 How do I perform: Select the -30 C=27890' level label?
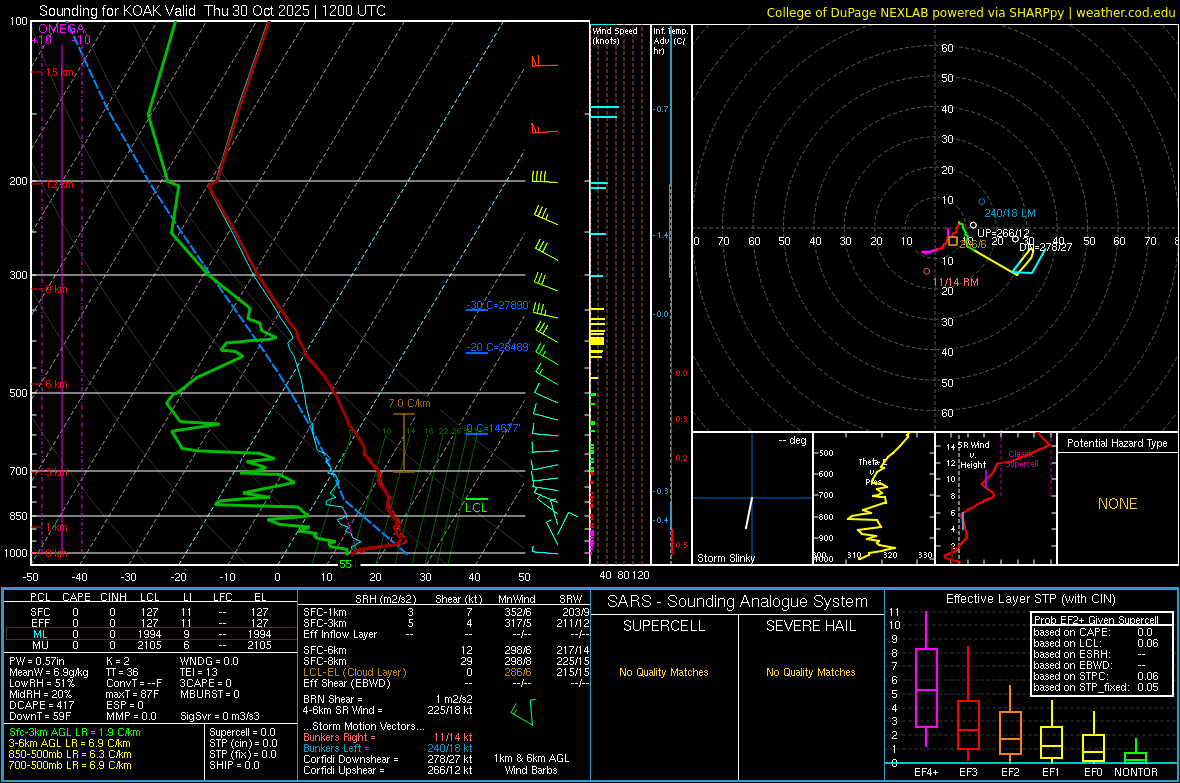[498, 305]
